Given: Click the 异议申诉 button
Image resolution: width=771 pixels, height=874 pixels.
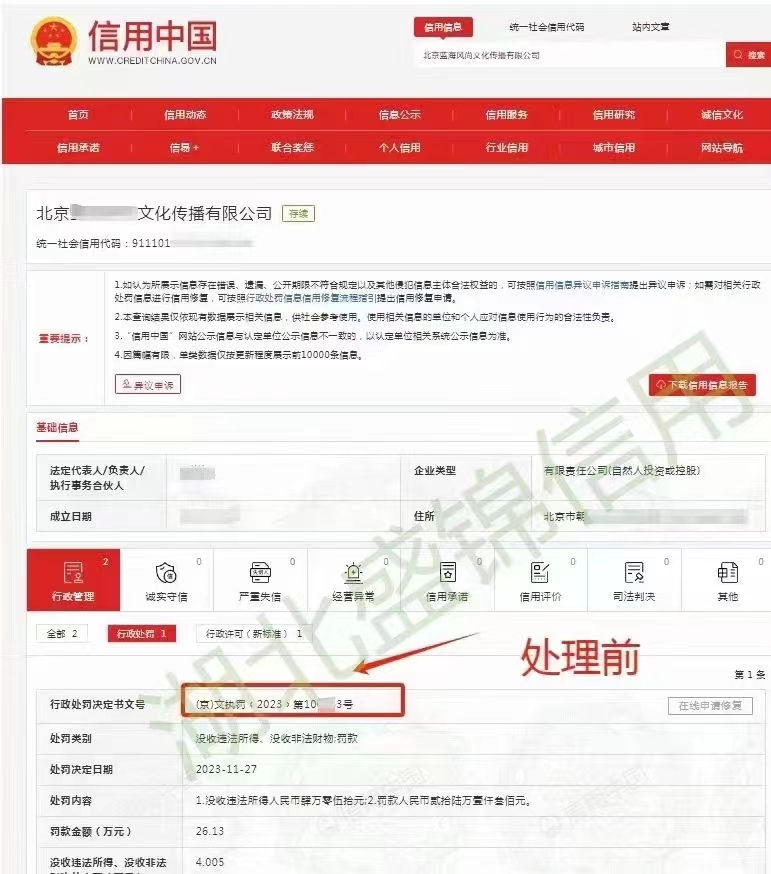Looking at the screenshot, I should tap(148, 385).
